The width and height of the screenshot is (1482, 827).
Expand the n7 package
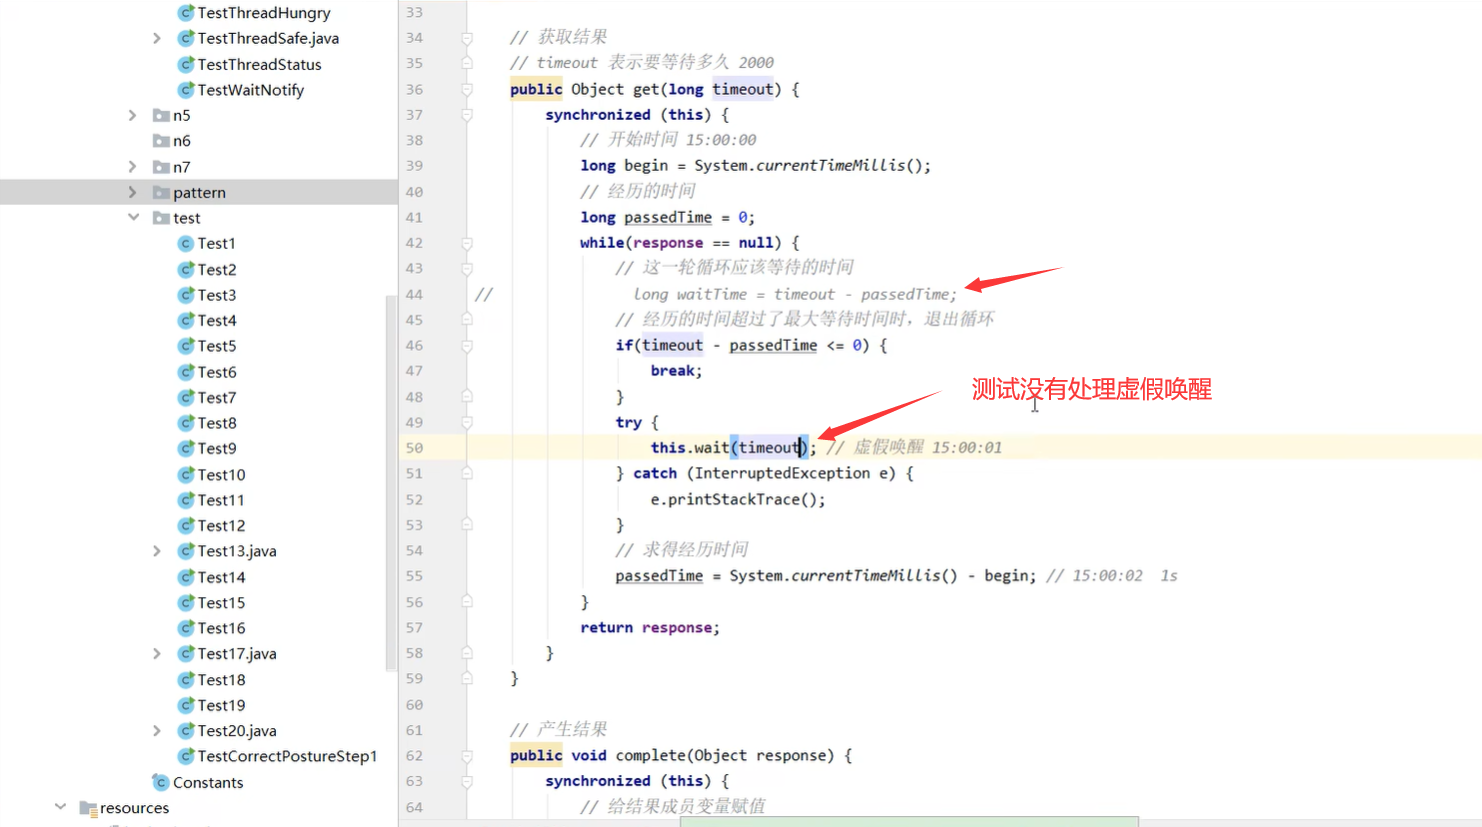click(133, 166)
